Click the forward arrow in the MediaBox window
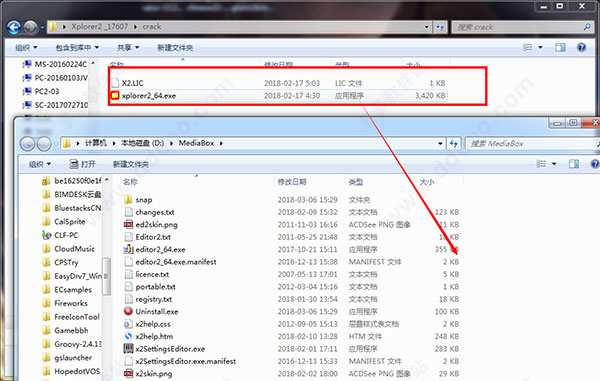 (44, 144)
